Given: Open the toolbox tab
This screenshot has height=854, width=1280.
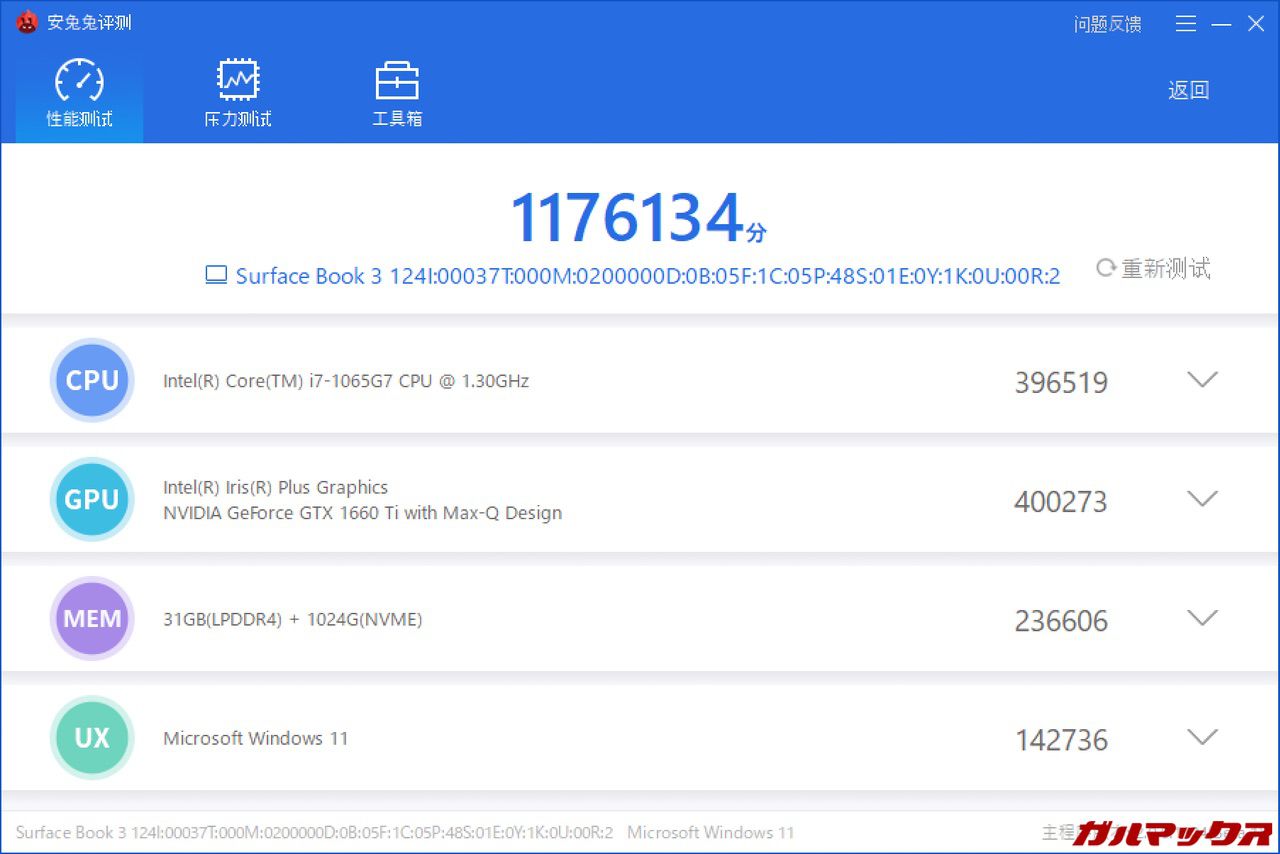Looking at the screenshot, I should pos(397,93).
